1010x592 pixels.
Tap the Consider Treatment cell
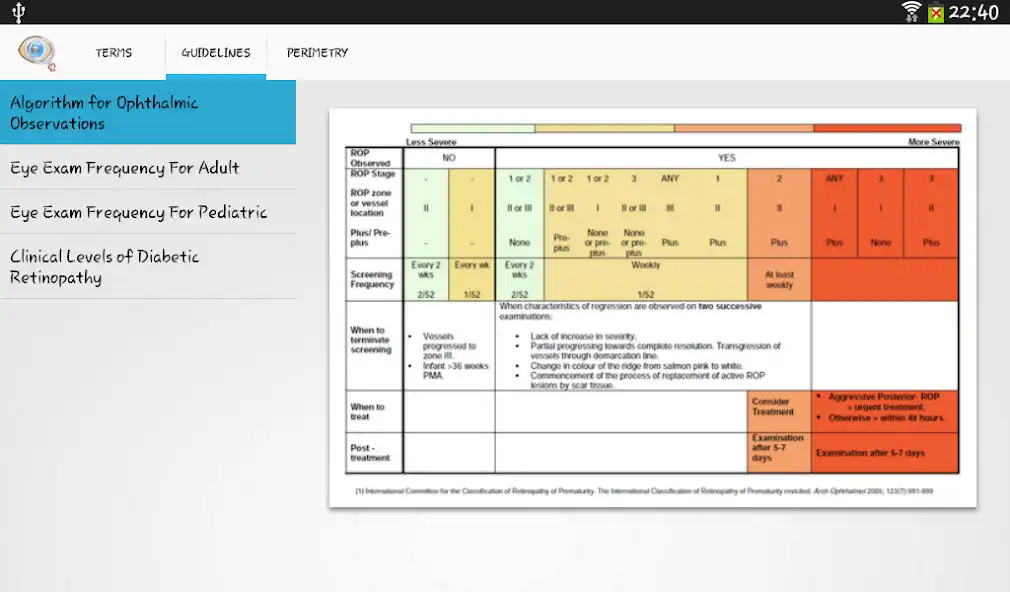coord(779,411)
